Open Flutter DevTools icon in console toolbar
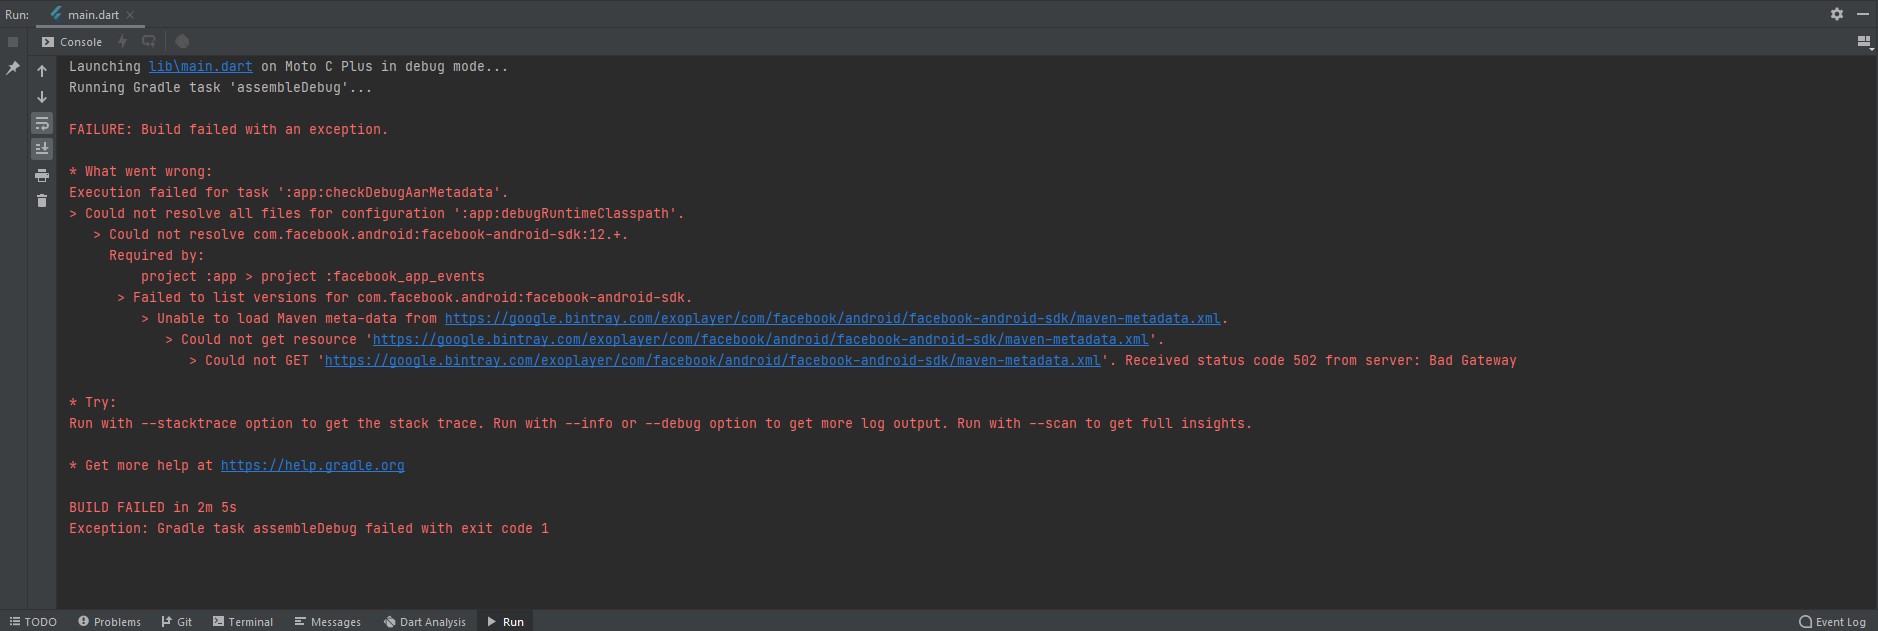This screenshot has width=1878, height=631. [182, 41]
